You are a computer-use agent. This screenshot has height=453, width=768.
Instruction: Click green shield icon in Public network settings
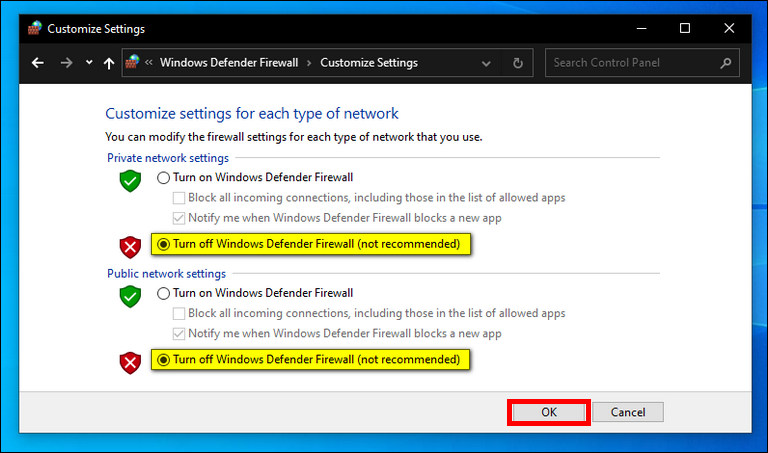pyautogui.click(x=130, y=296)
